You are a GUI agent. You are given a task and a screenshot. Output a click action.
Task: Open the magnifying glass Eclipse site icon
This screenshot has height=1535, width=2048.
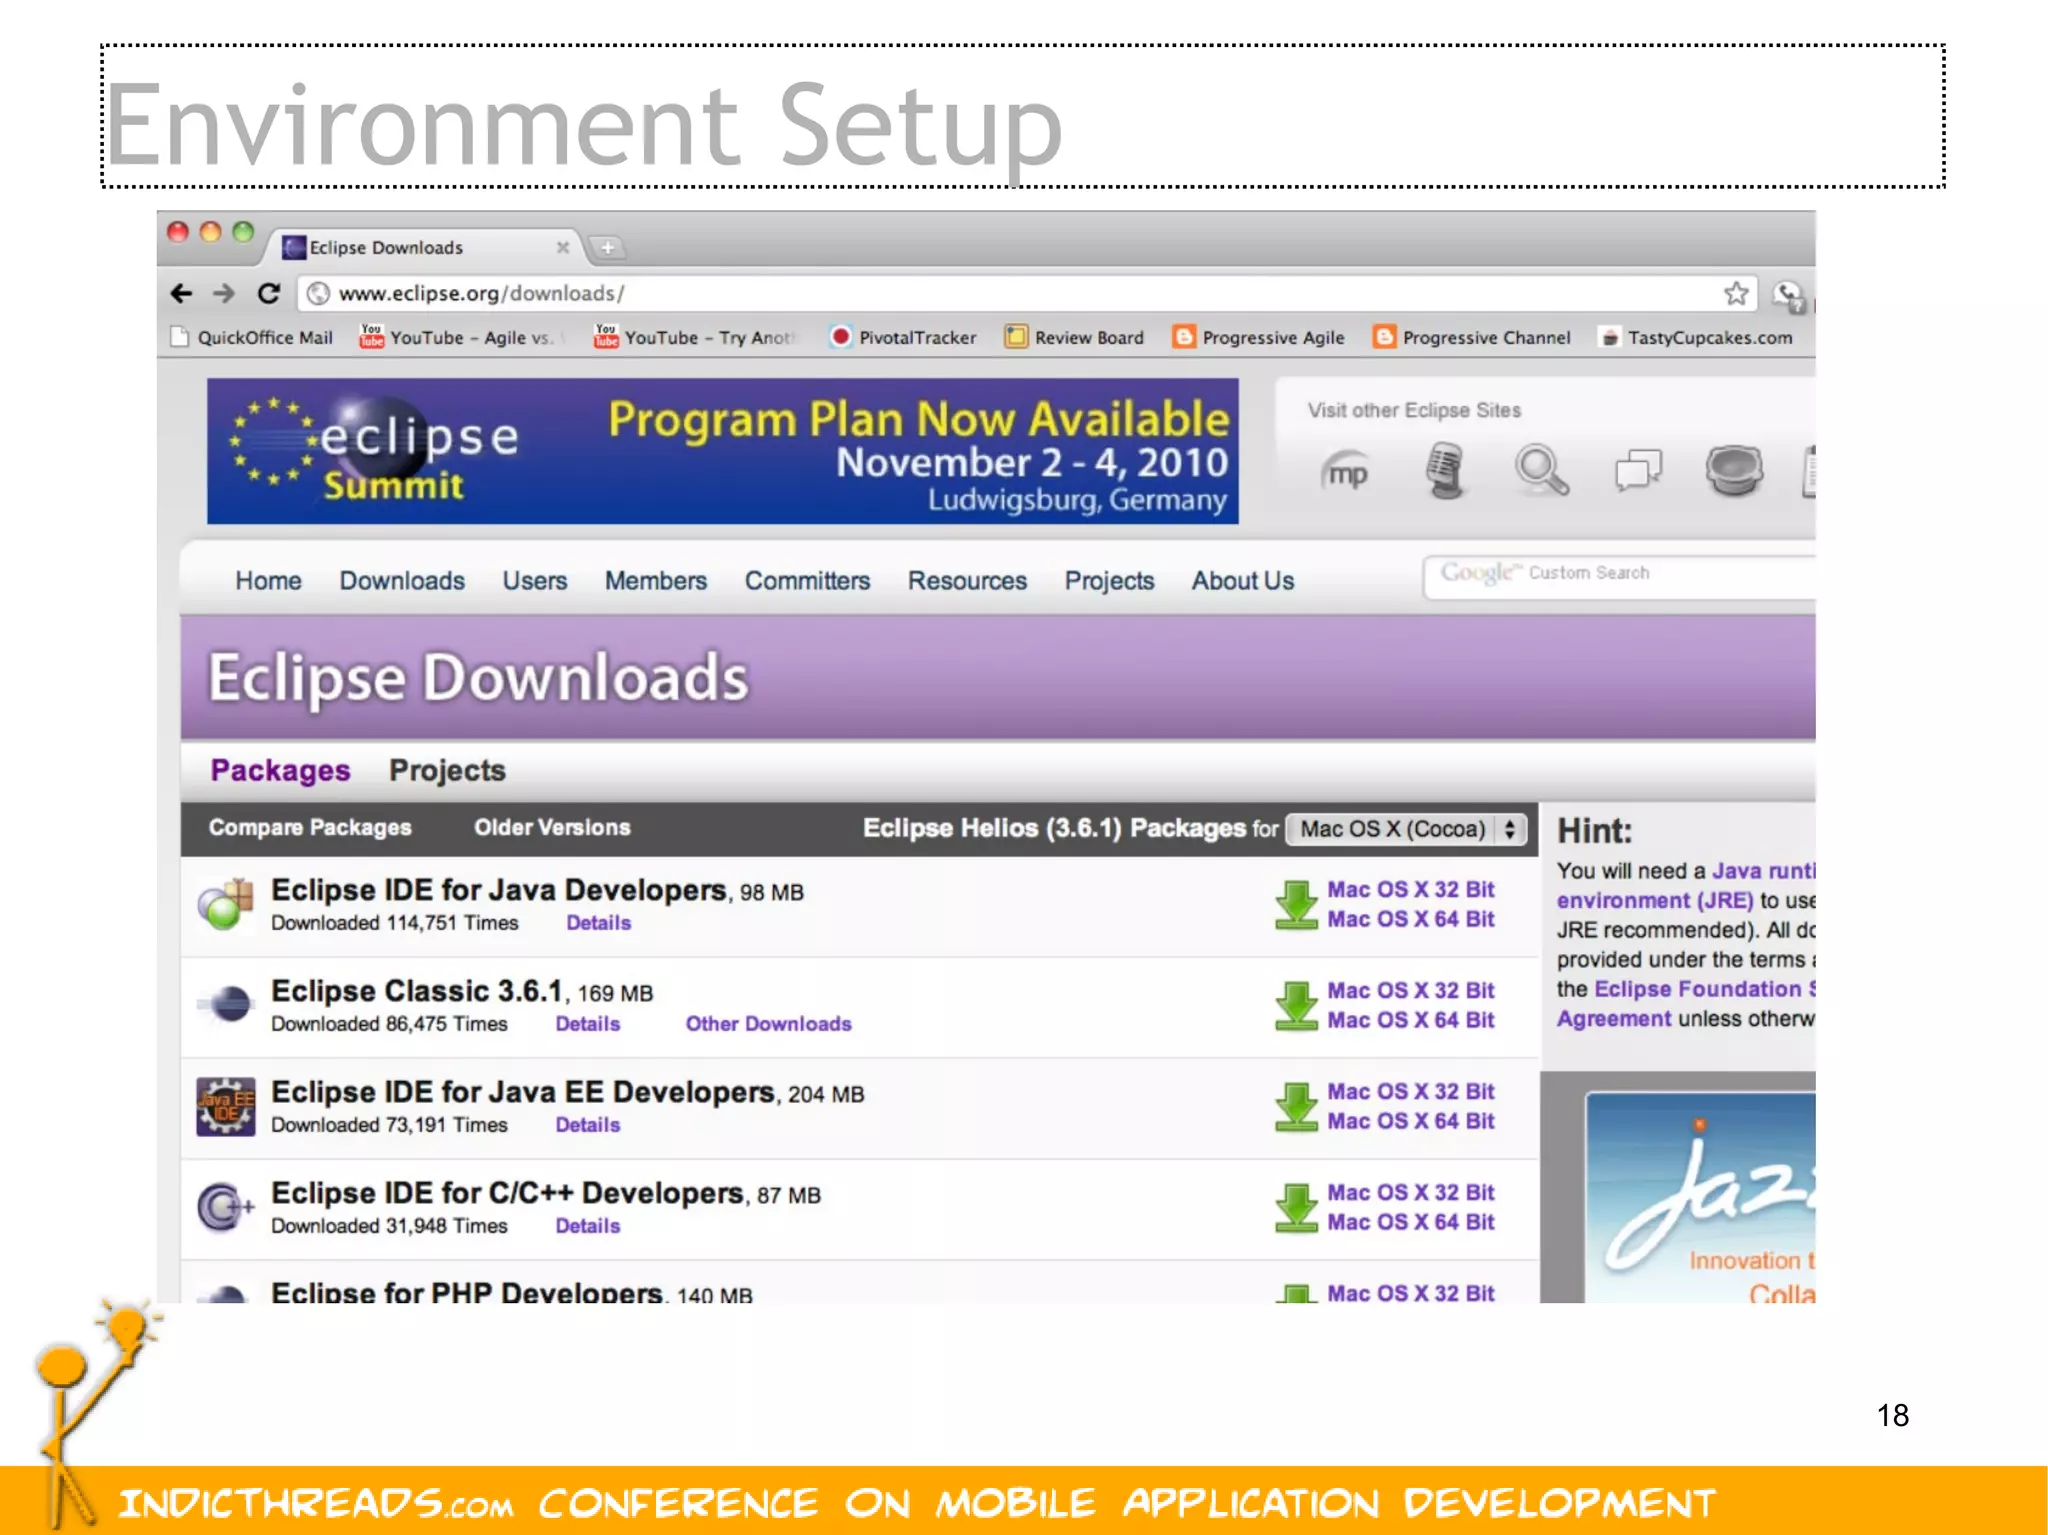[1541, 470]
